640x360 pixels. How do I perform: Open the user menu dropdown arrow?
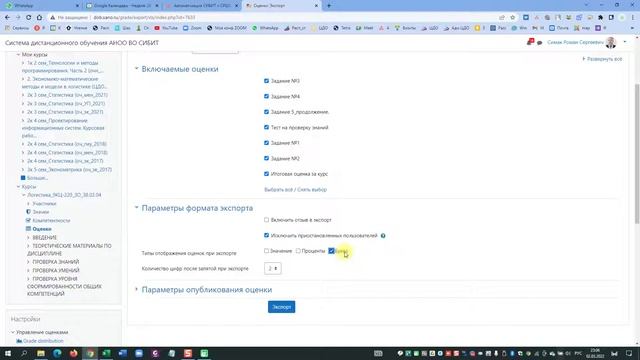[624, 42]
